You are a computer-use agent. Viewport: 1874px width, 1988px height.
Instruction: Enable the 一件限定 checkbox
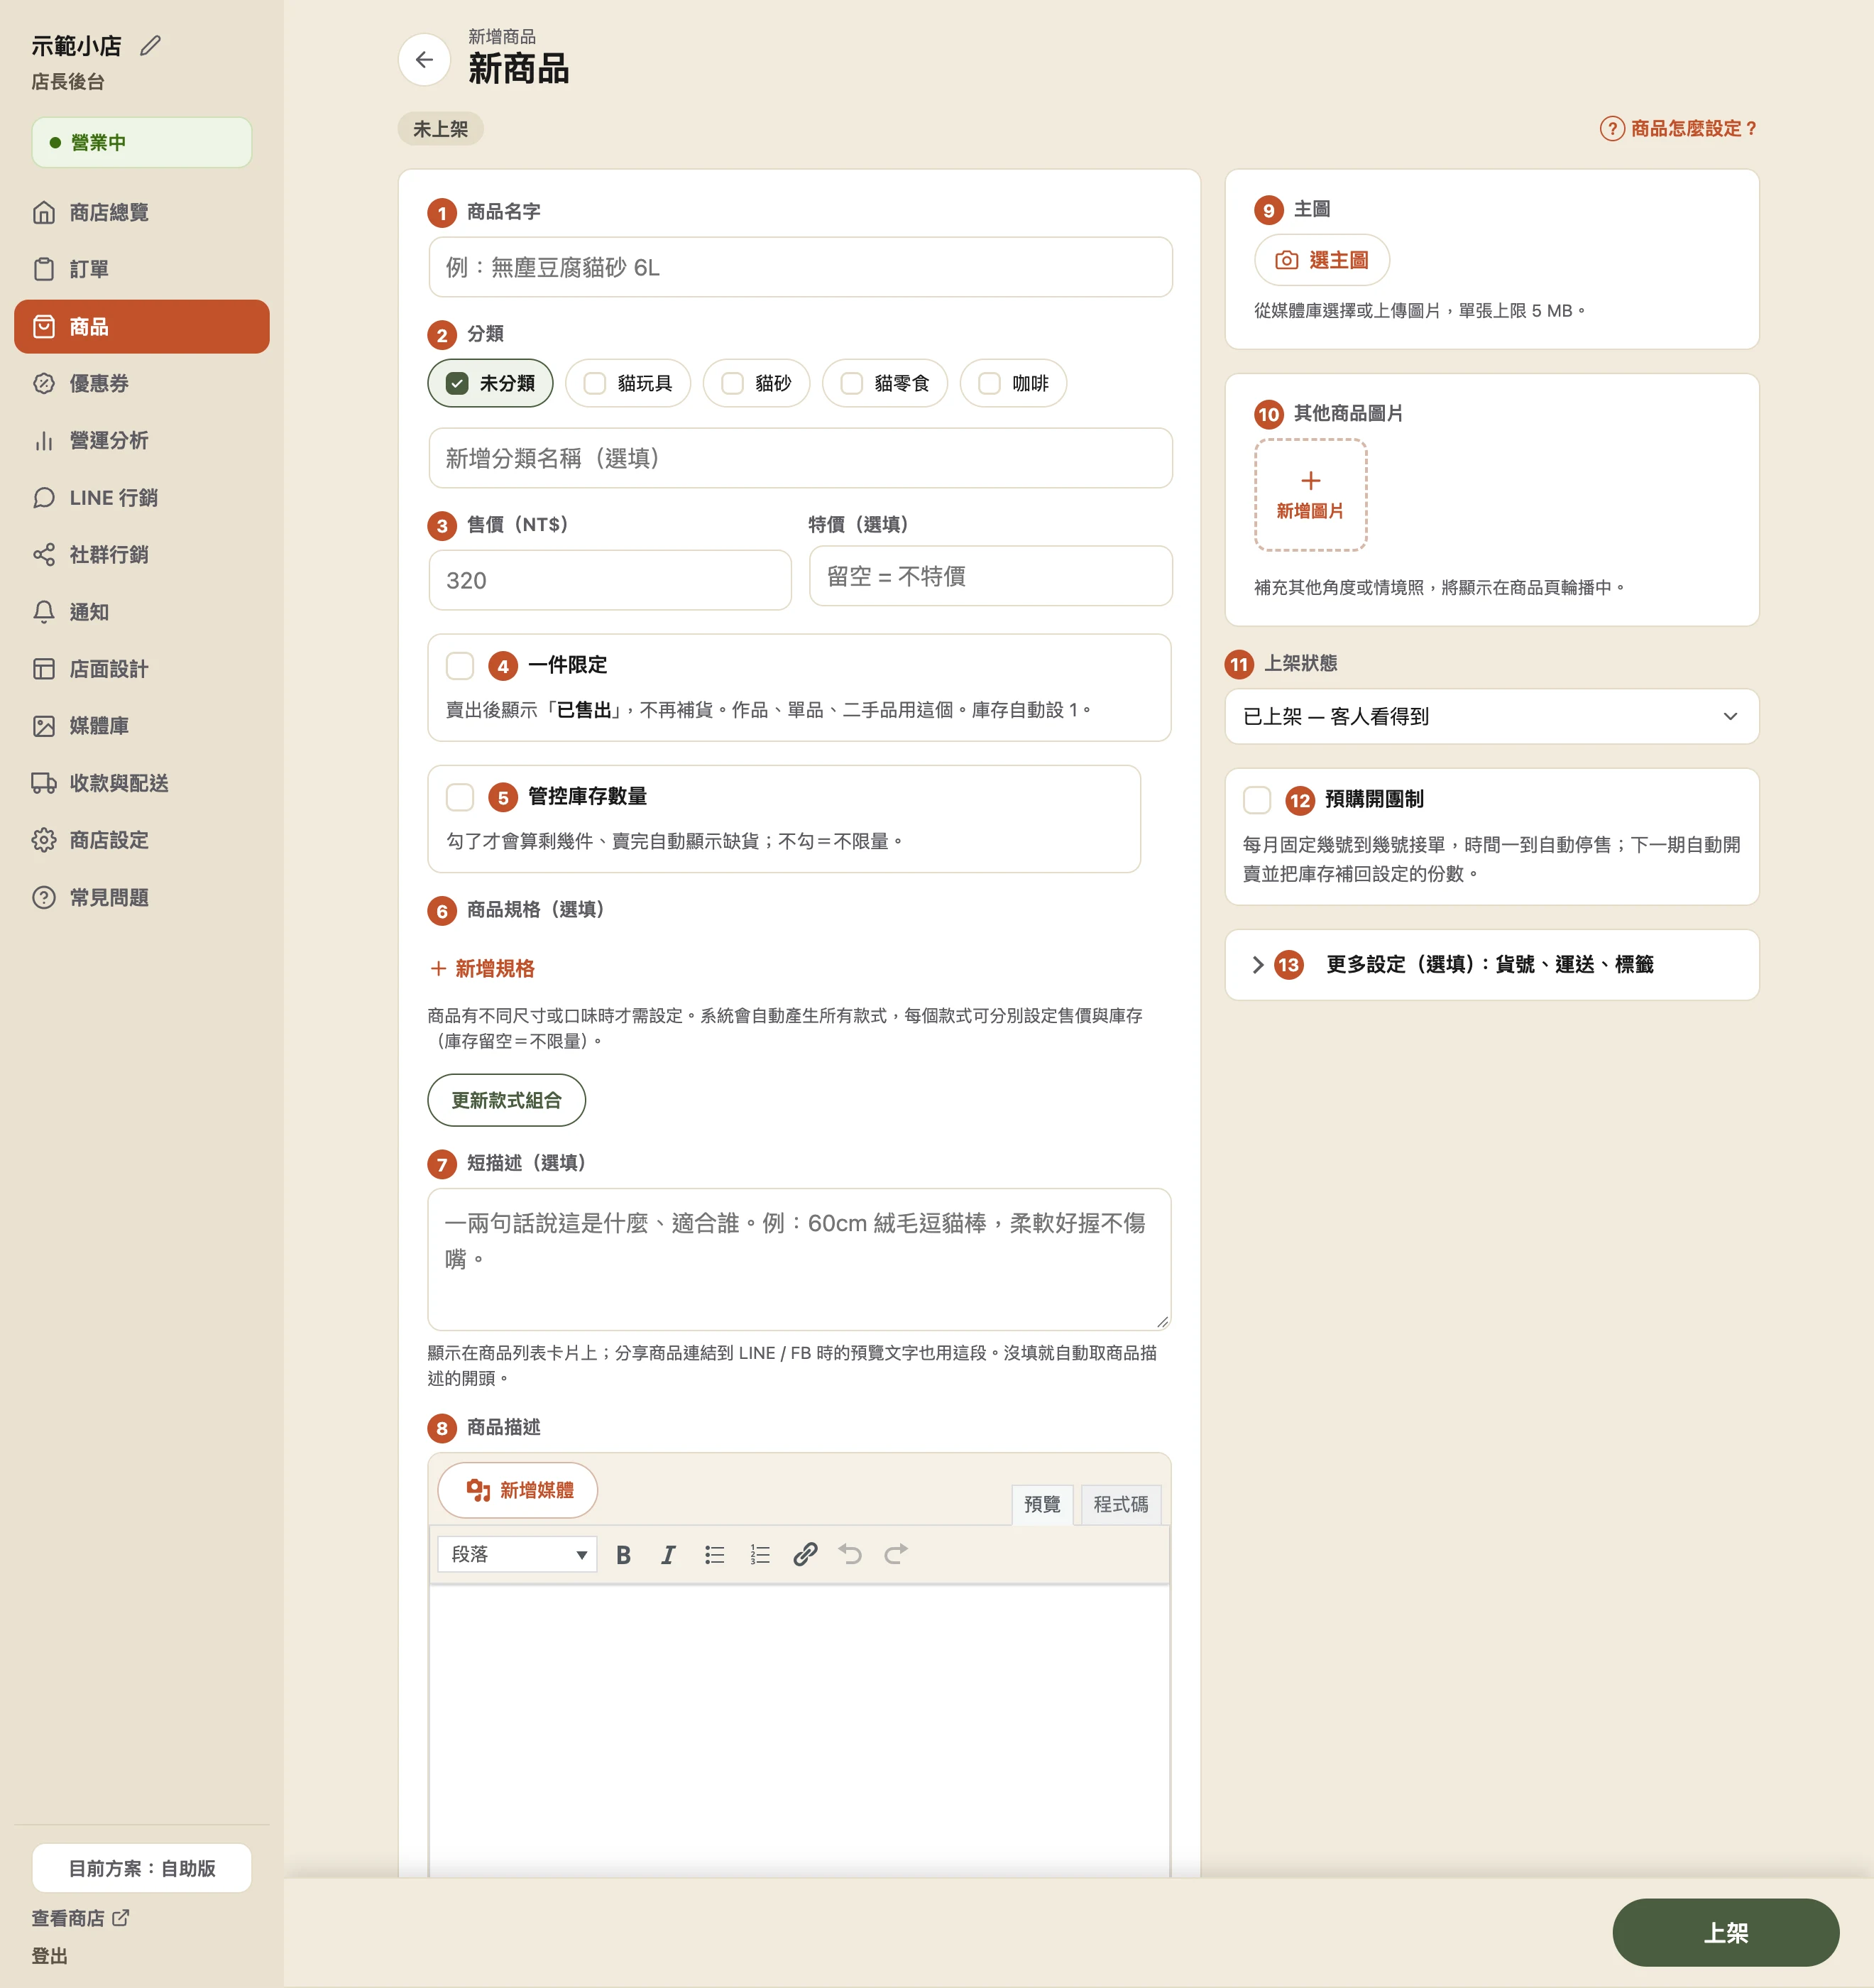[460, 666]
